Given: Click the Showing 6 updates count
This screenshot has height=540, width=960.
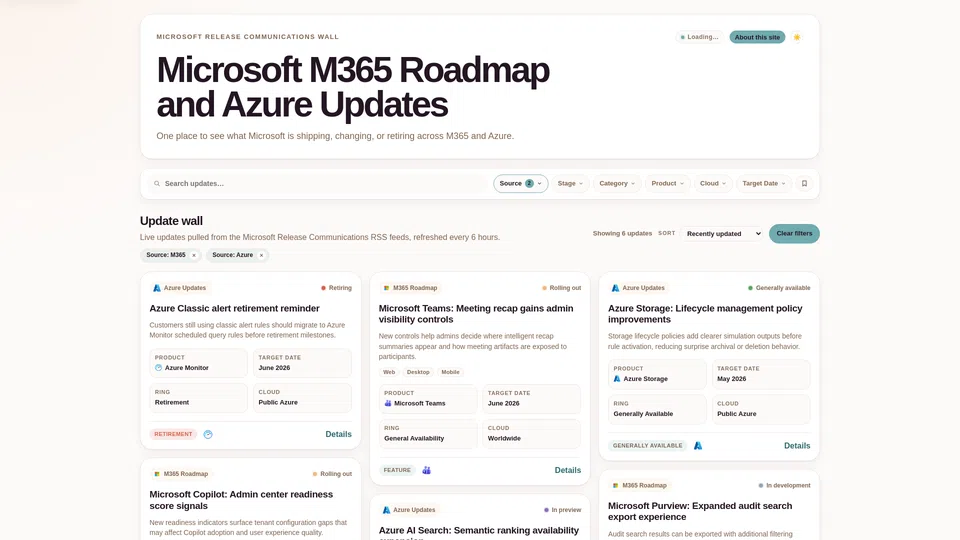Looking at the screenshot, I should [x=622, y=233].
